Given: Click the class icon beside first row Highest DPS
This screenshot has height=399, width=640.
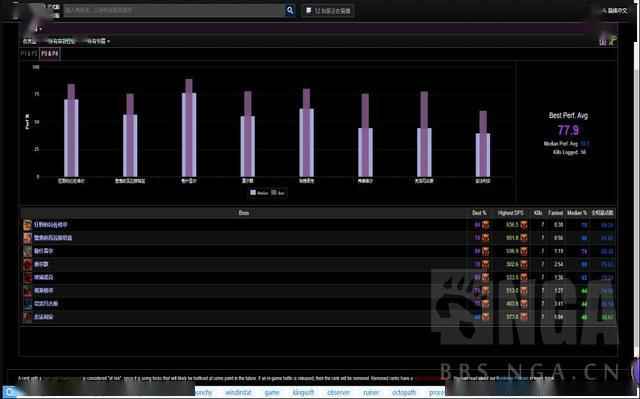Looking at the screenshot, I should [524, 225].
